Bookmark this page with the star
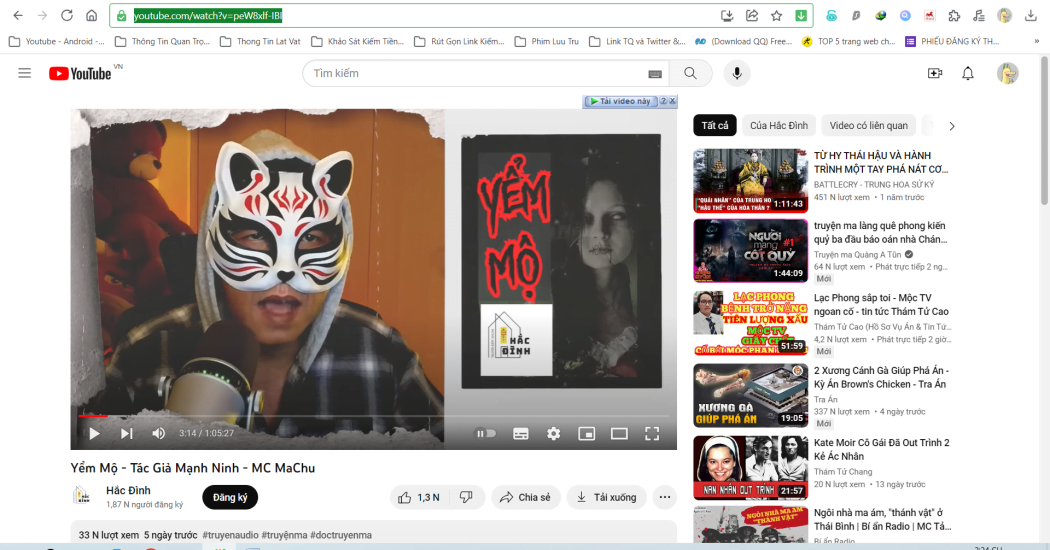 pyautogui.click(x=776, y=15)
